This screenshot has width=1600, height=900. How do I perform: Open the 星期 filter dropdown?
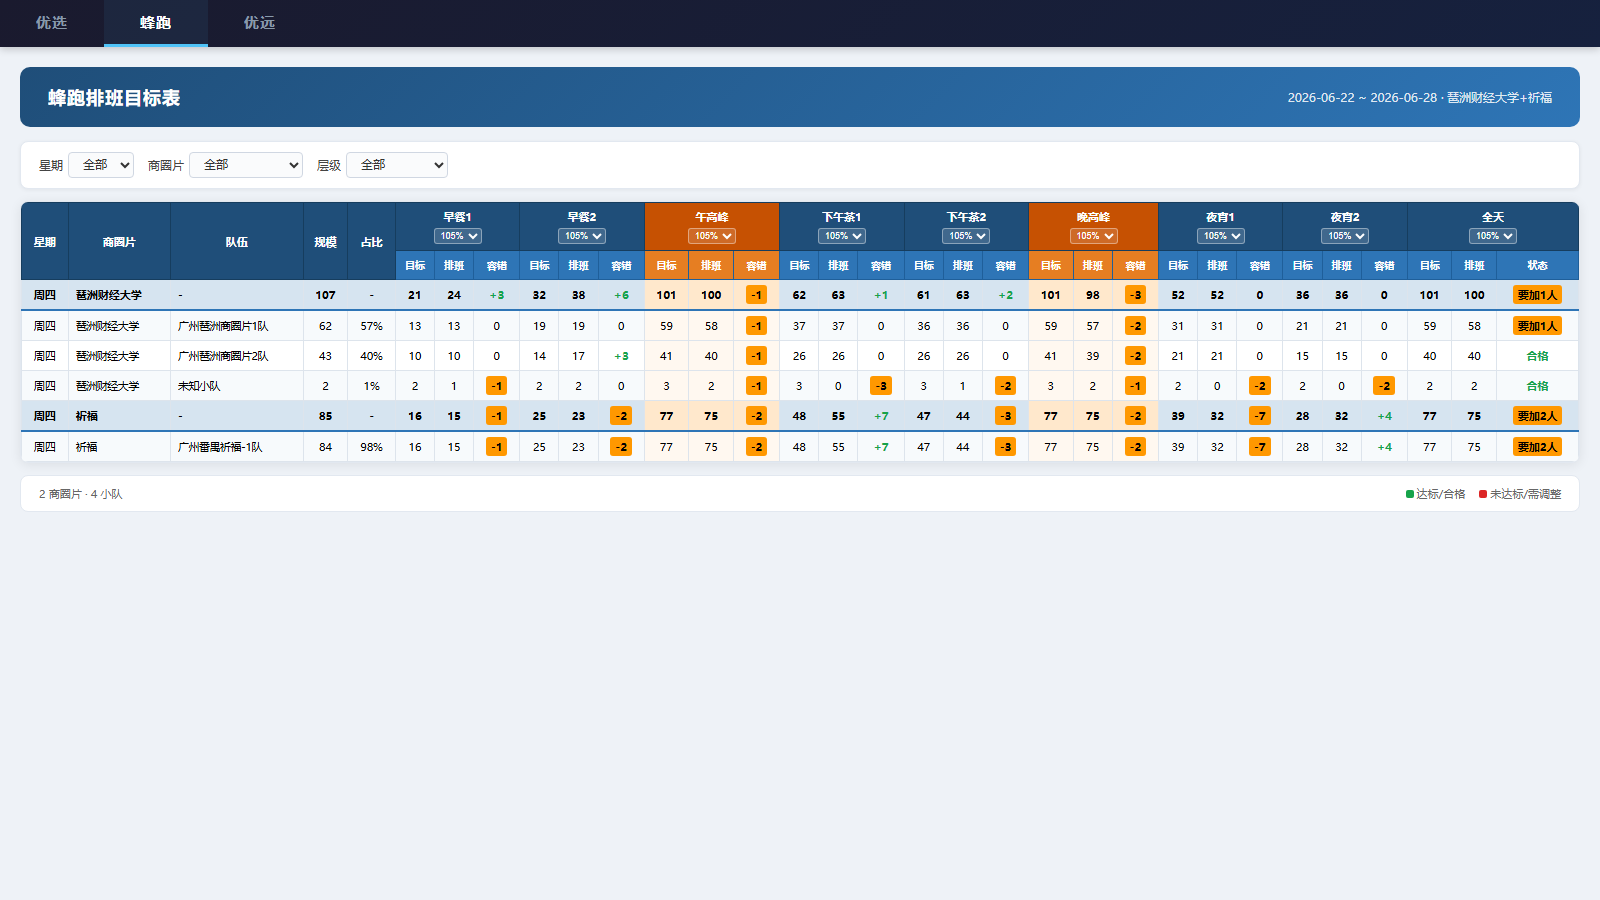(x=101, y=165)
